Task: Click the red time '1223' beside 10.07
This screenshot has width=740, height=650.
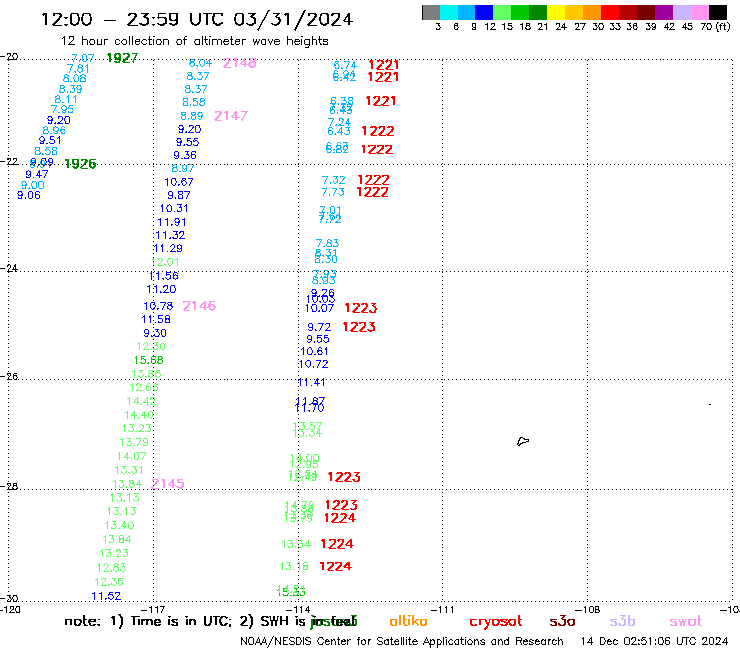Action: [x=361, y=308]
